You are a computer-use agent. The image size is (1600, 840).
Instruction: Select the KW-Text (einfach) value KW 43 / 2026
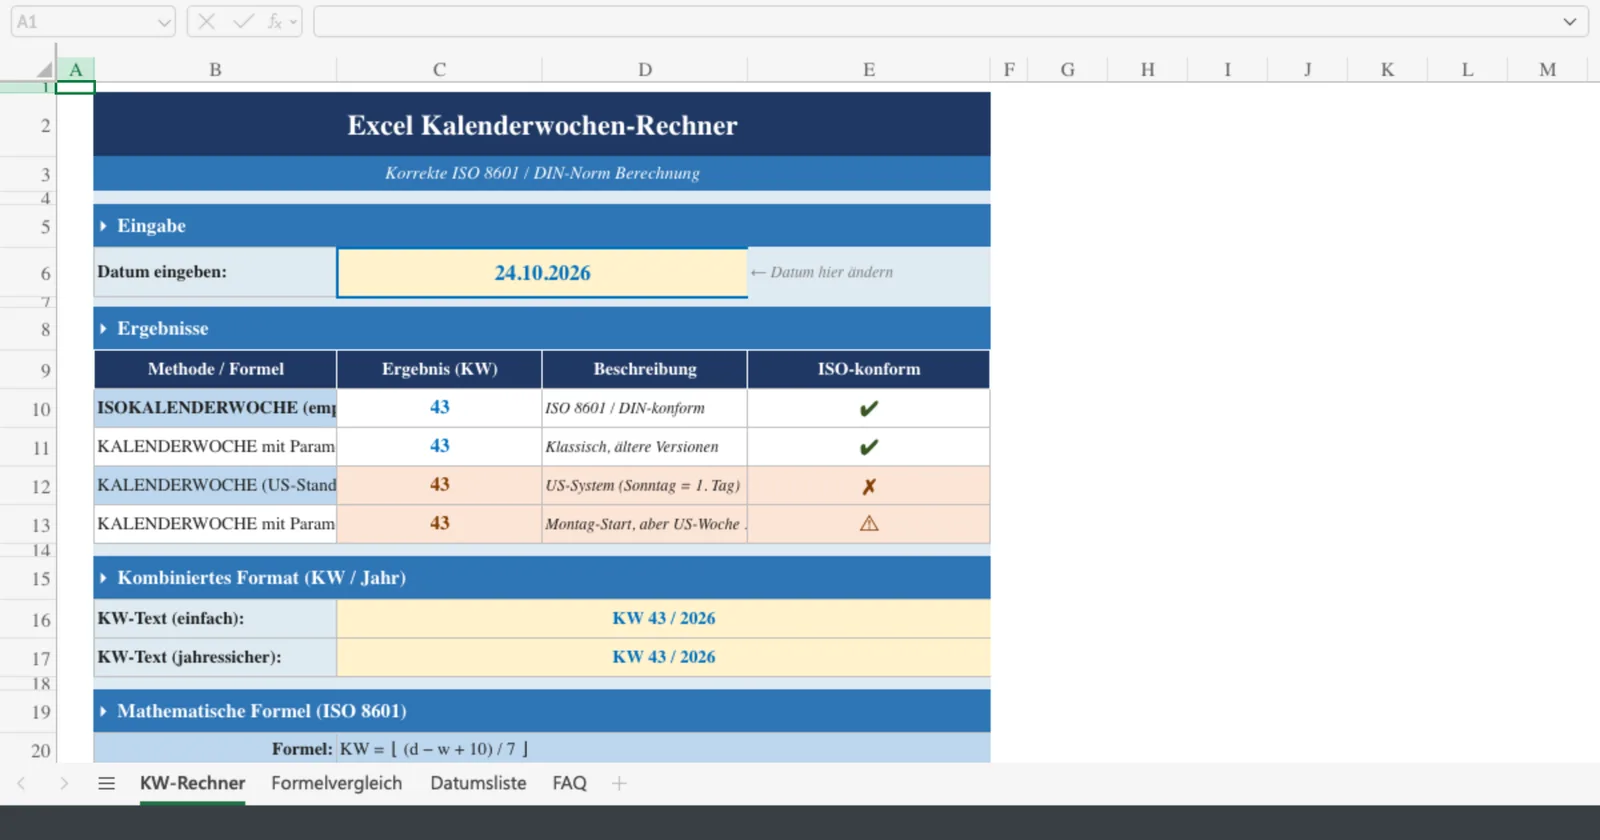[663, 619]
